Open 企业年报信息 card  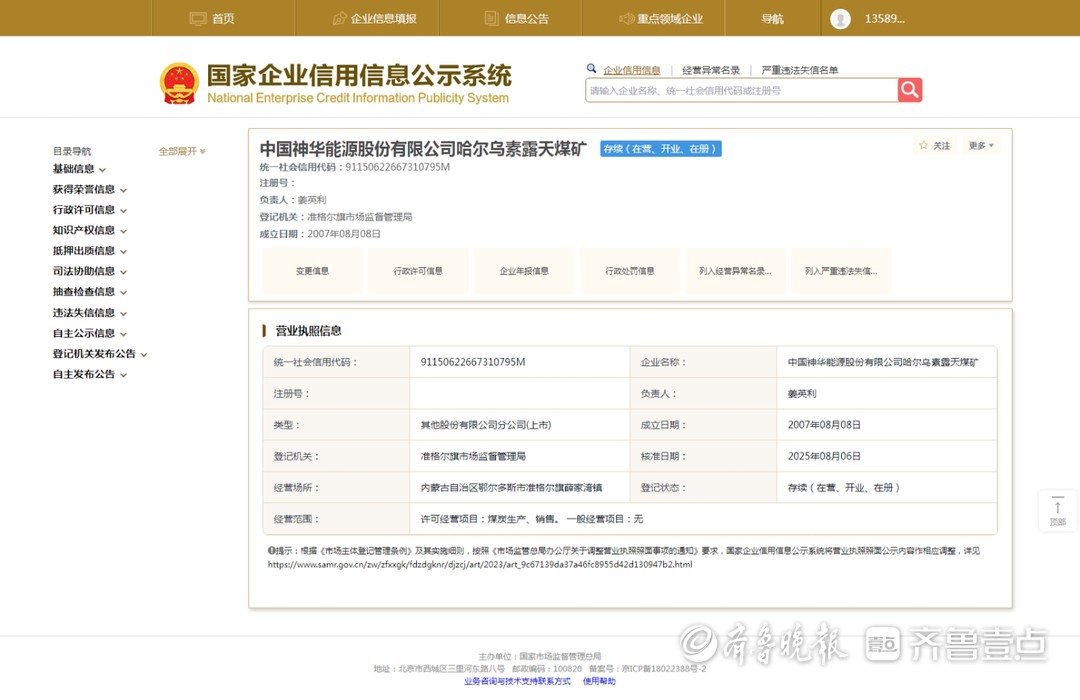524,271
